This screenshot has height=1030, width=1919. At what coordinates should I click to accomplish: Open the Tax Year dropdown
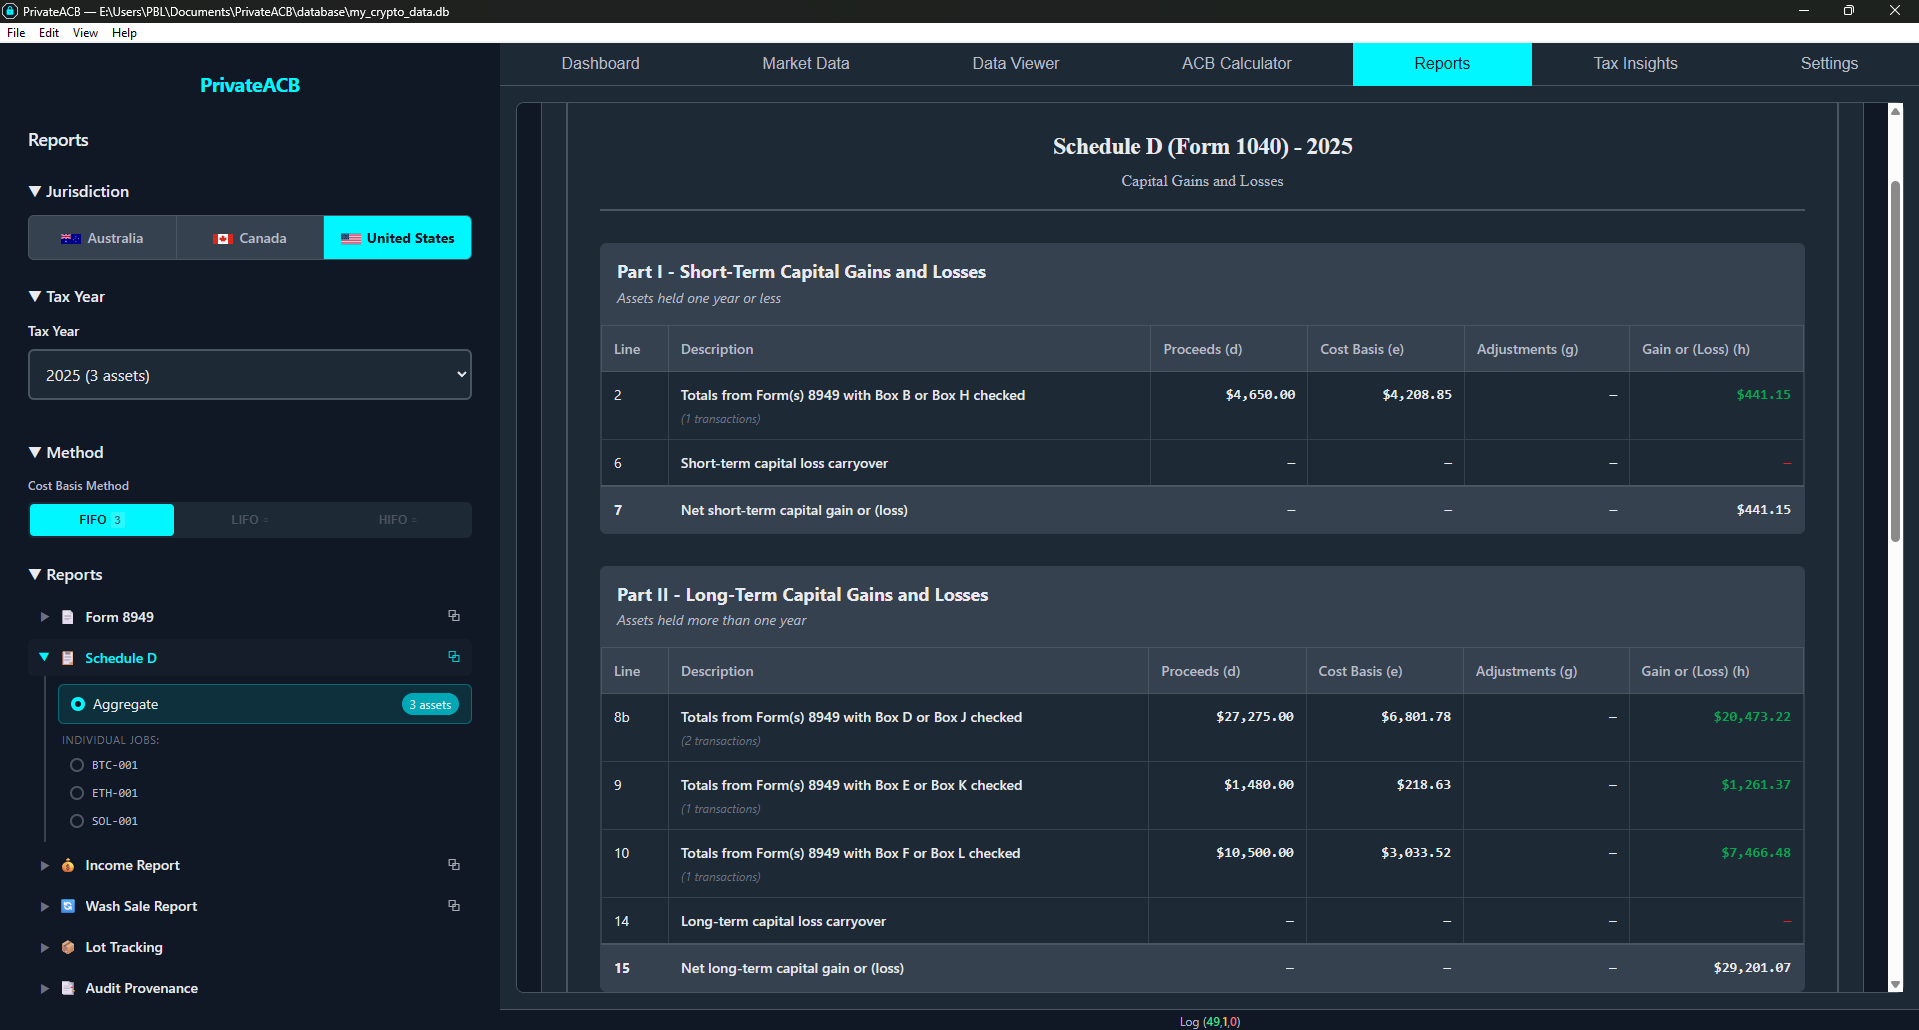click(249, 375)
